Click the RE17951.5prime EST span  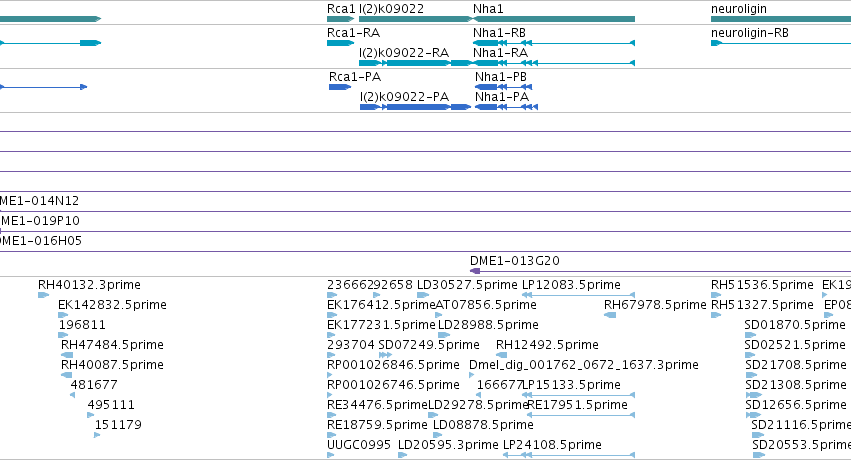tap(581, 415)
